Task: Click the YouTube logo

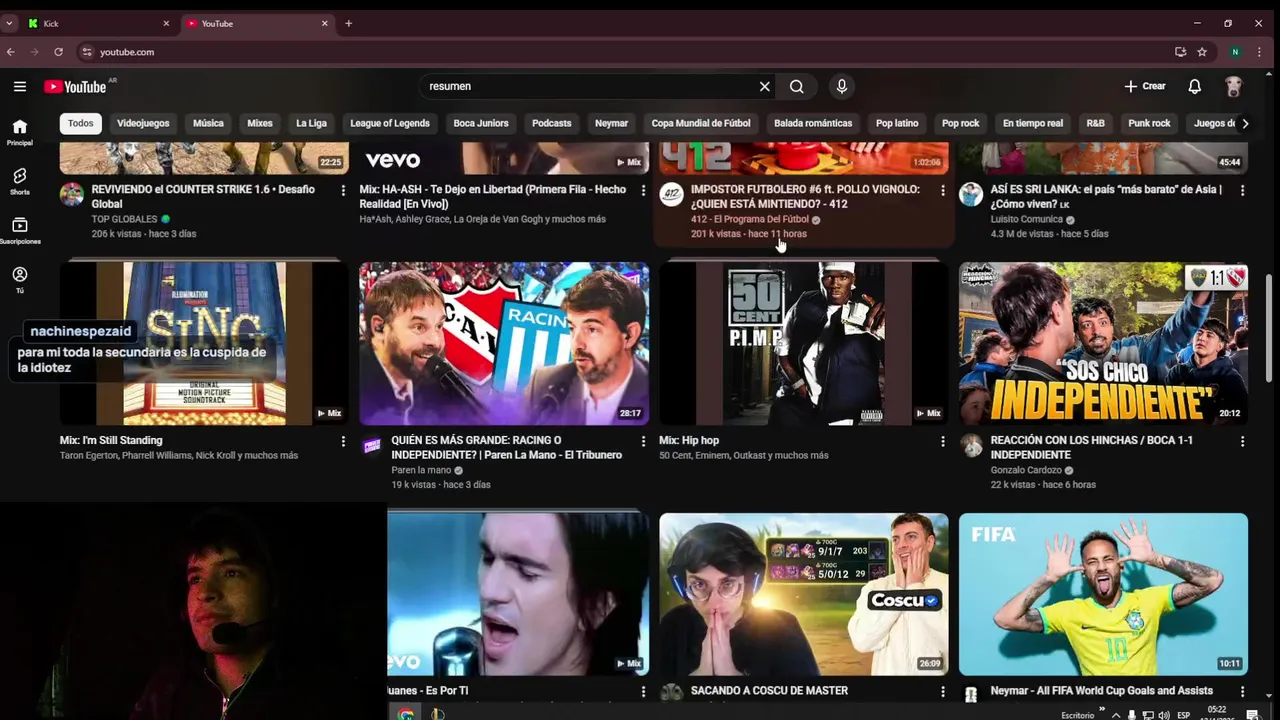Action: point(76,86)
